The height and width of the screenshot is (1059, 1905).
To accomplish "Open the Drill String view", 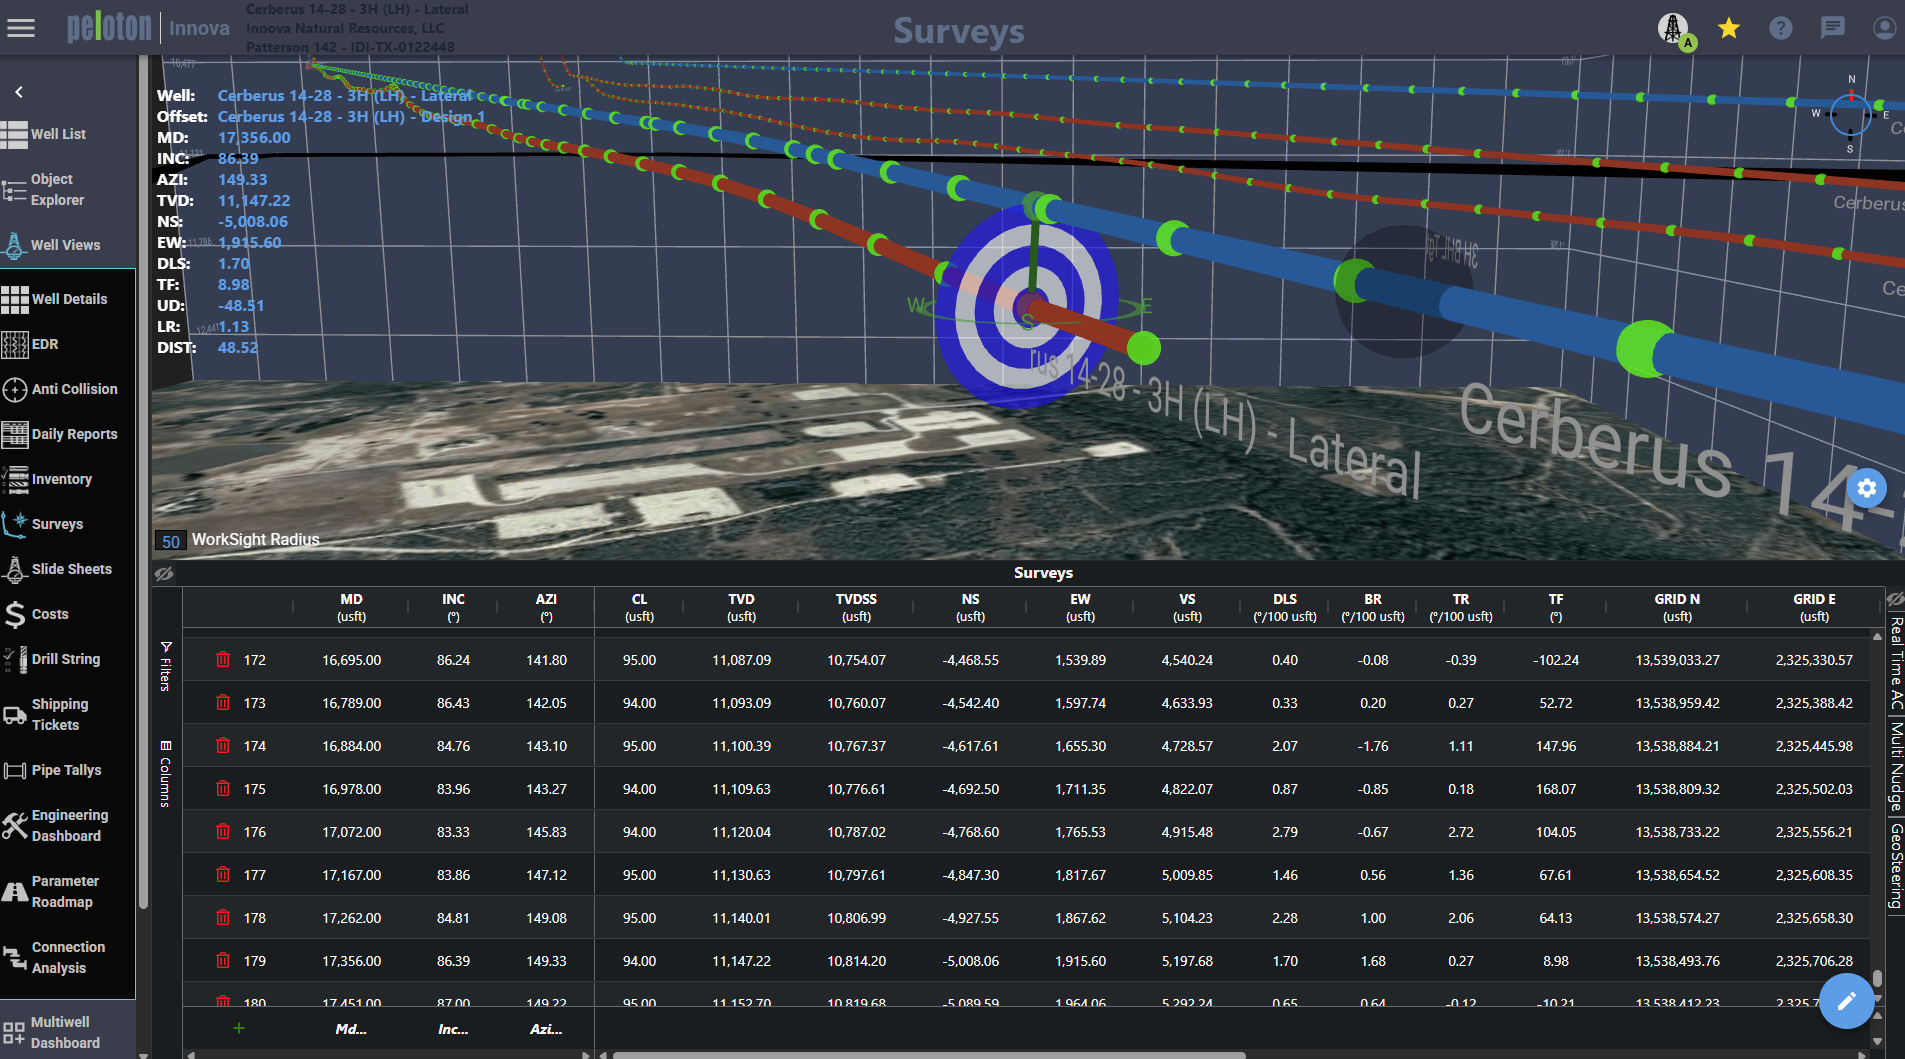I will [x=63, y=659].
